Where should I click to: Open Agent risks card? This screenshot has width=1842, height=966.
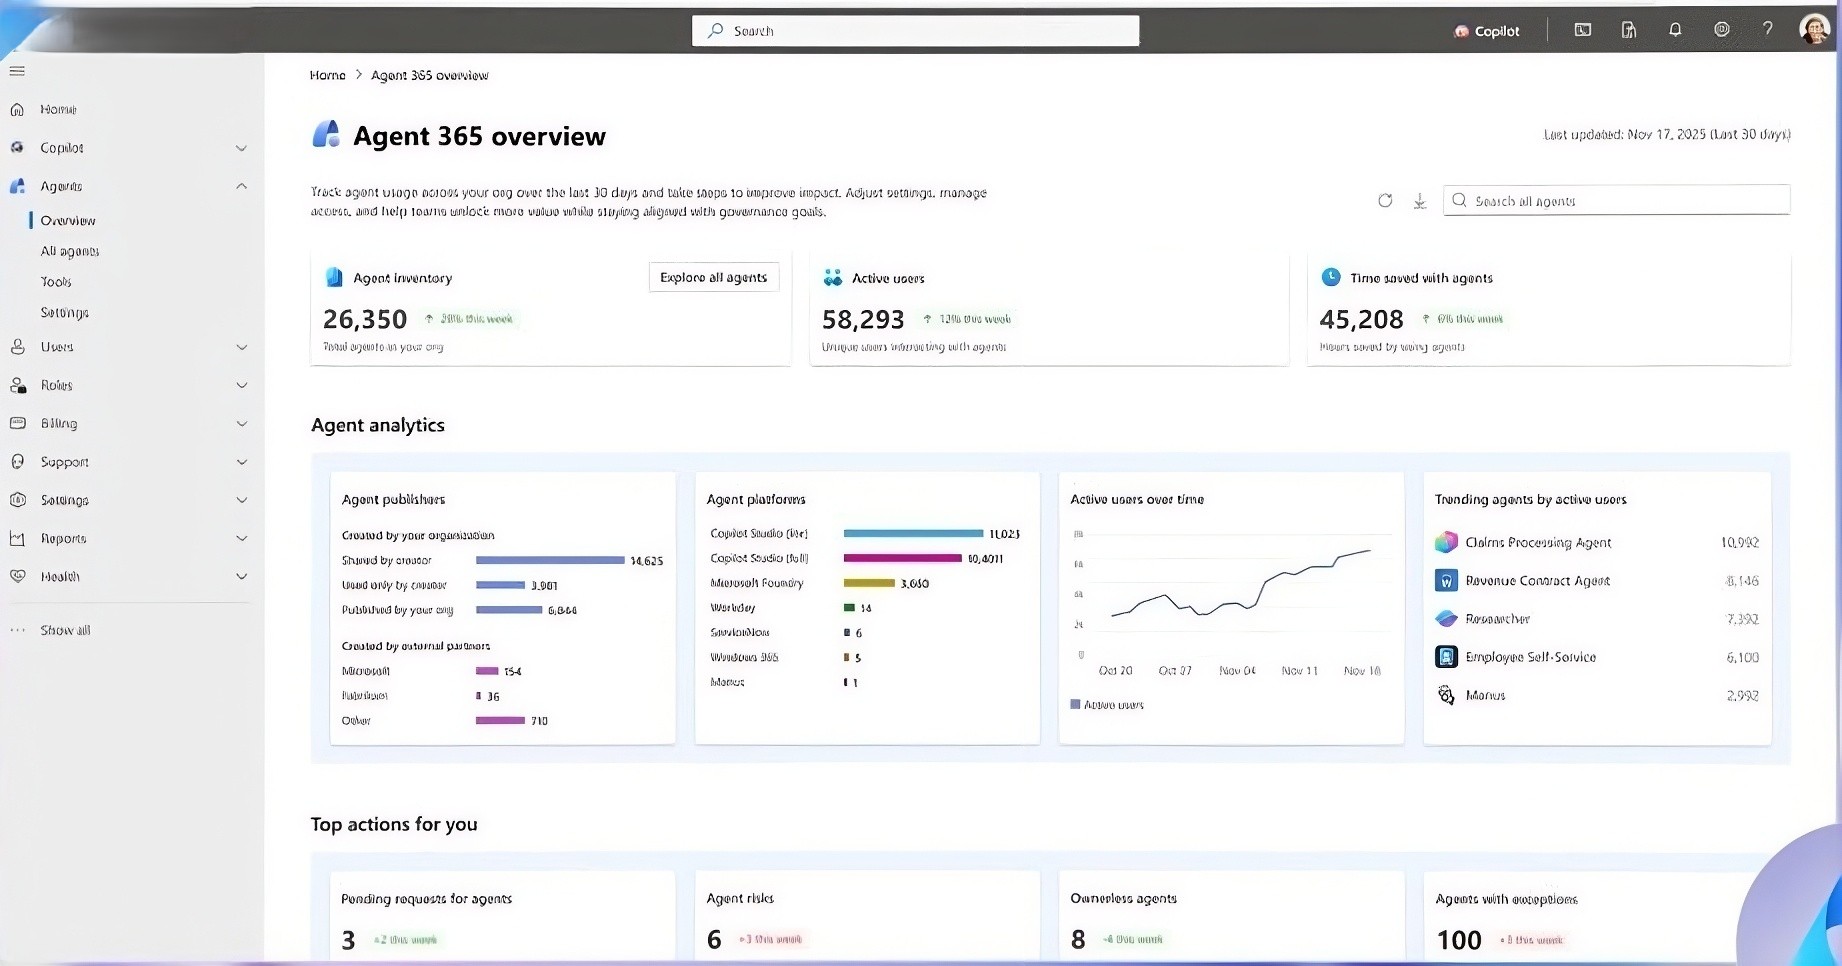(x=867, y=917)
